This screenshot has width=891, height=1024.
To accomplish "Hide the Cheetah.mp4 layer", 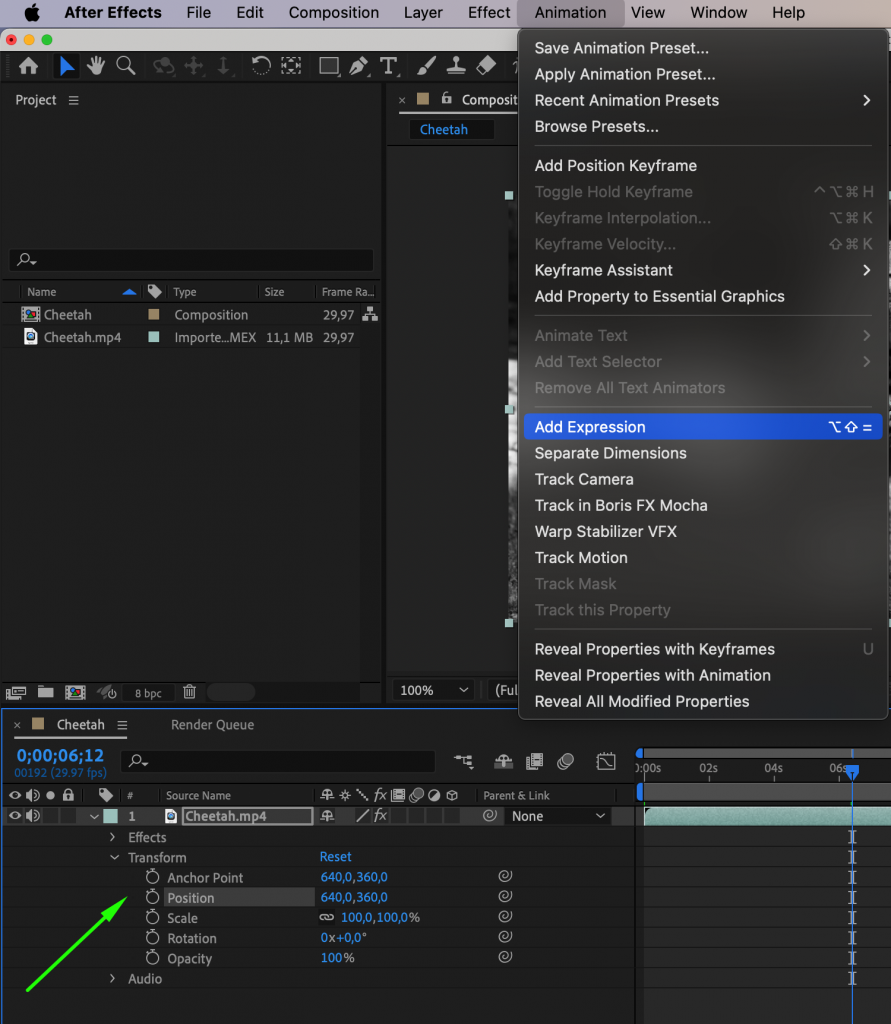I will [15, 815].
